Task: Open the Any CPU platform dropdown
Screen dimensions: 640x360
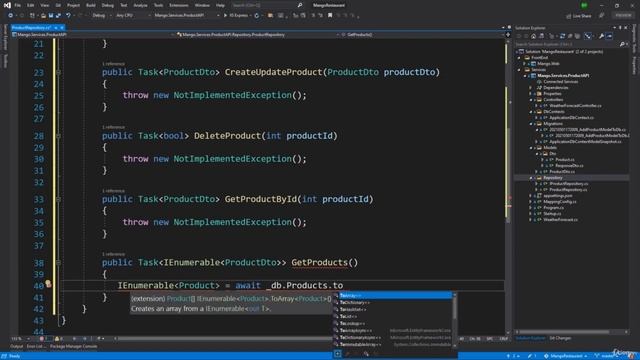Action: [x=133, y=16]
